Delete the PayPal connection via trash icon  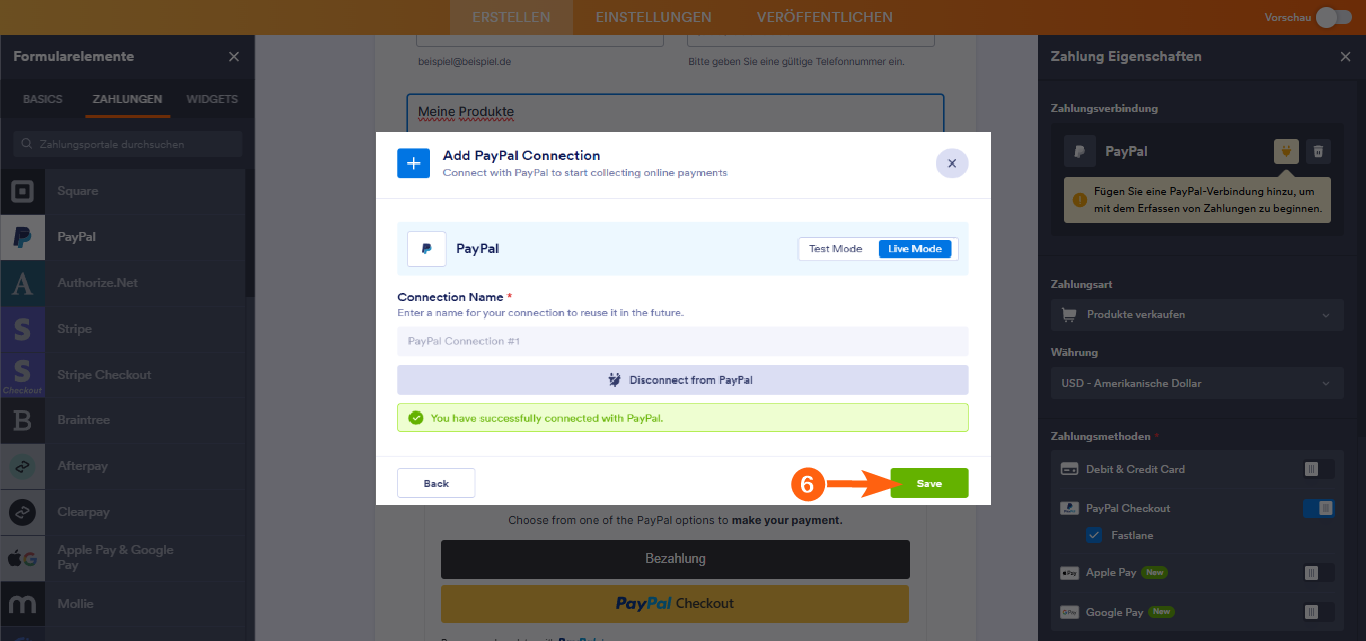(1318, 151)
